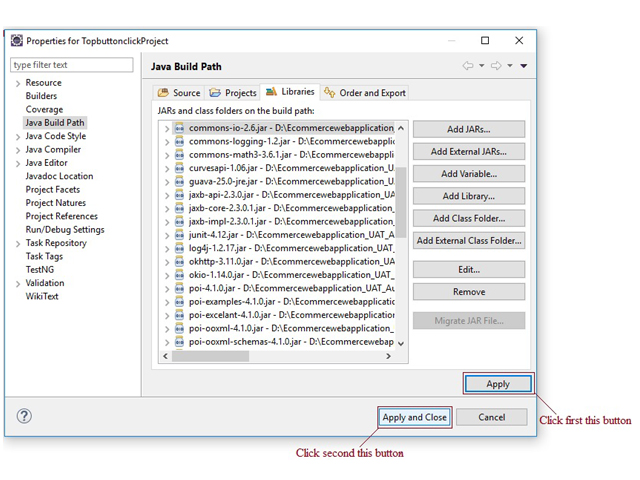Select Javadoc Location in the tree

click(x=59, y=176)
